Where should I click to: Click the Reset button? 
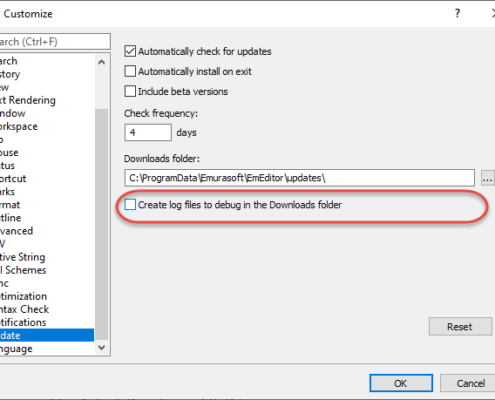click(460, 326)
